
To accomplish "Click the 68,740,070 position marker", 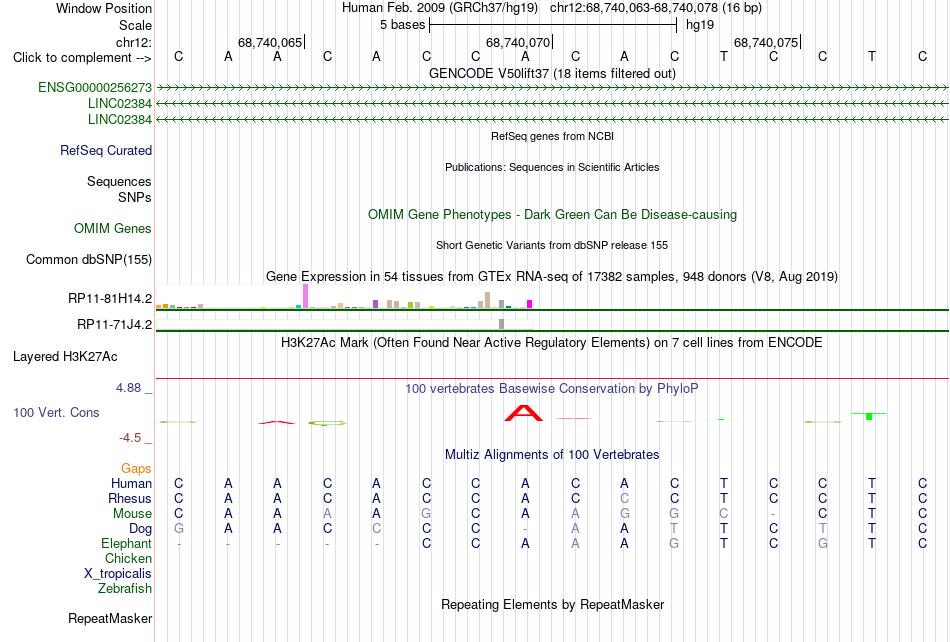I will (x=519, y=42).
